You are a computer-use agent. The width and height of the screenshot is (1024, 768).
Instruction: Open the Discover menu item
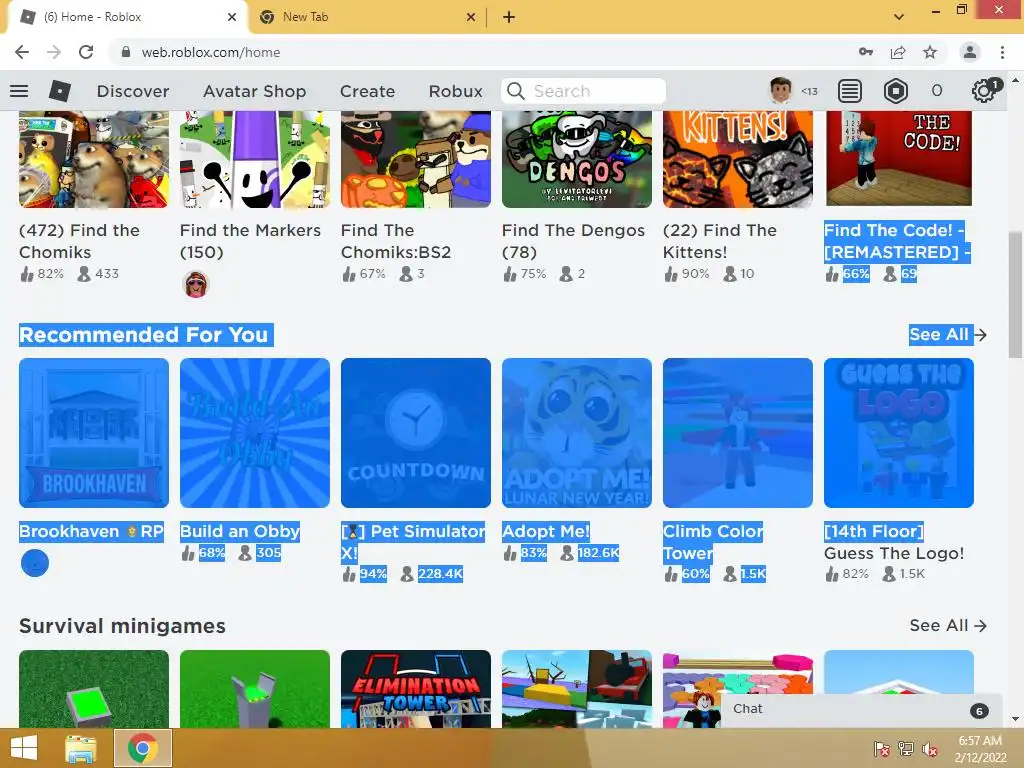[133, 91]
